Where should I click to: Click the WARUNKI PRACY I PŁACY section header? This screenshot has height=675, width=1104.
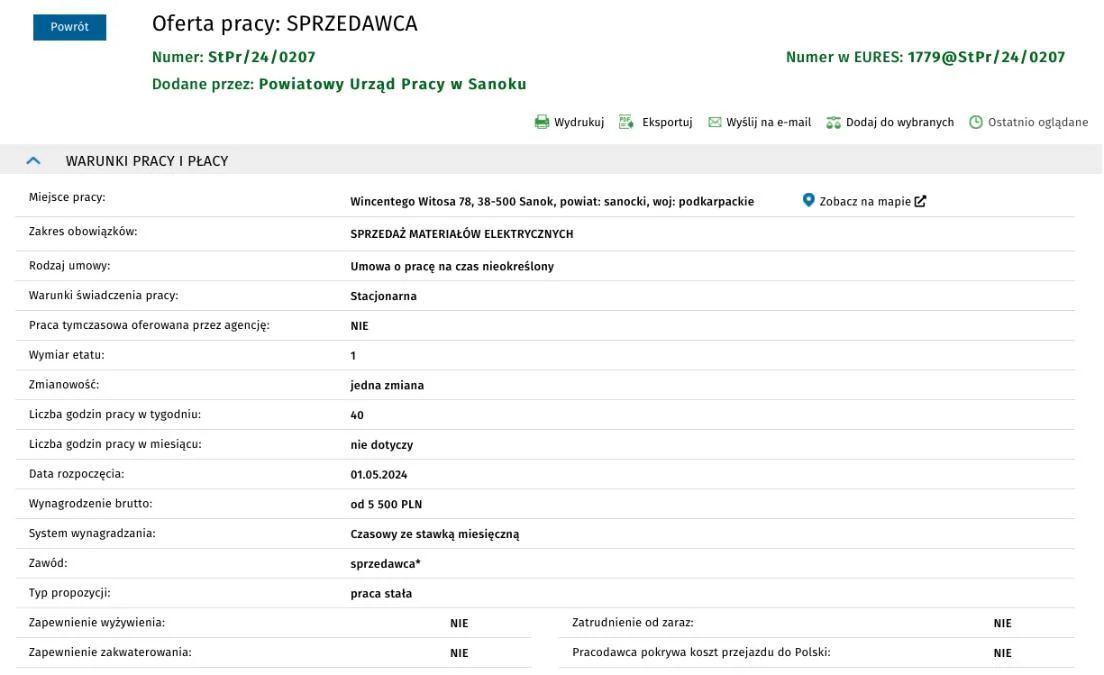(147, 161)
